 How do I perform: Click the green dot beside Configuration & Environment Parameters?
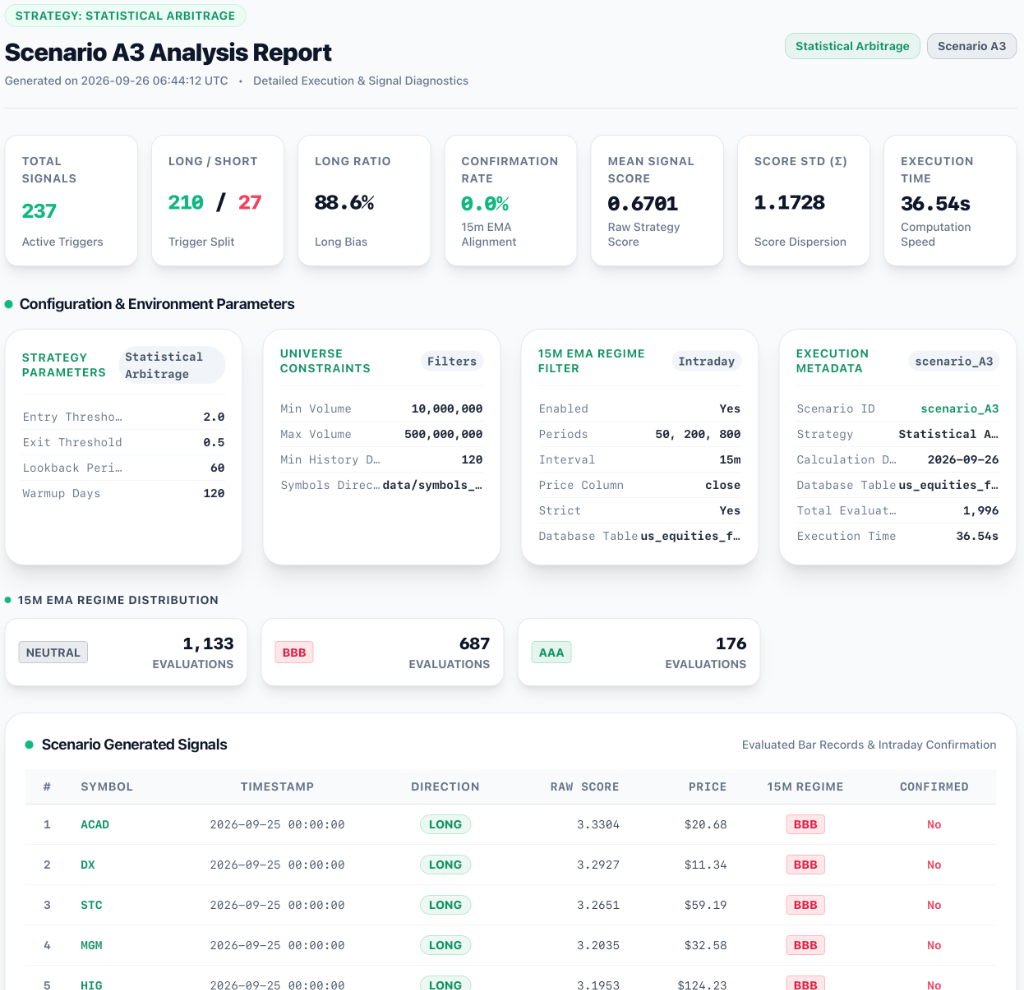[x=8, y=304]
